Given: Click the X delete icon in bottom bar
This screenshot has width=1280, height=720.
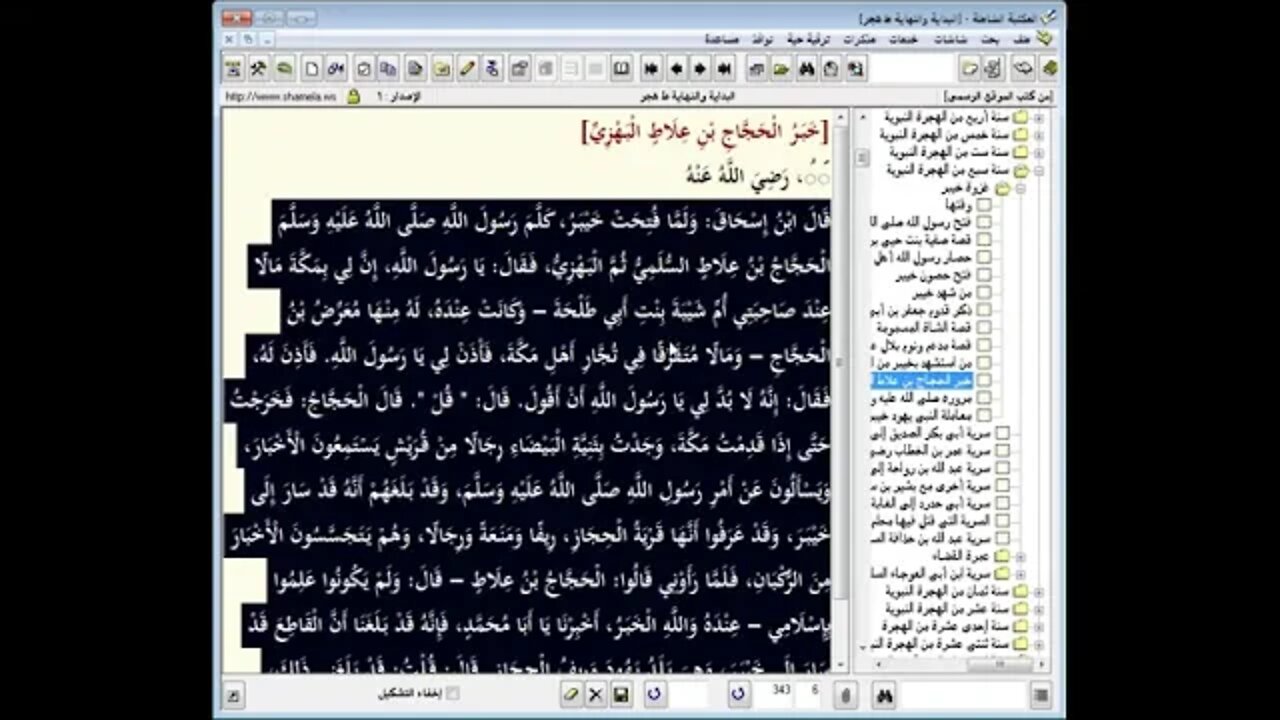Looking at the screenshot, I should click(596, 694).
